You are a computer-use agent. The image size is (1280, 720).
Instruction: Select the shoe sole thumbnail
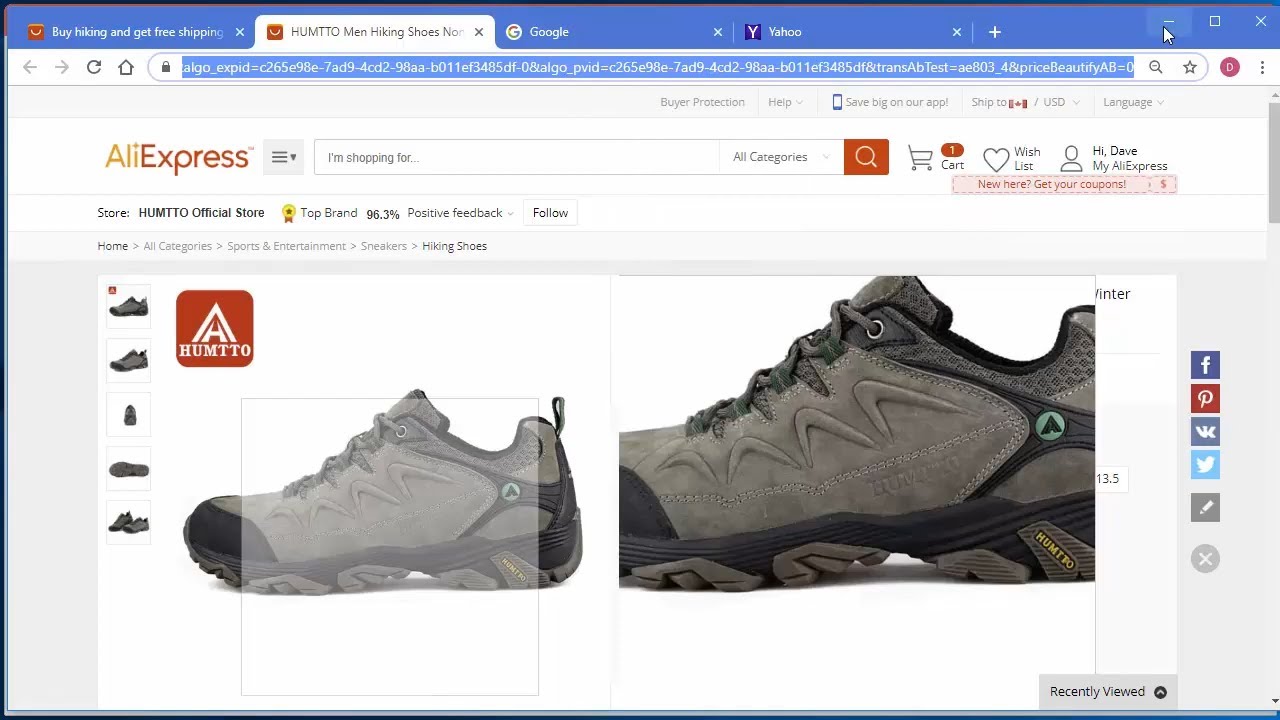coord(128,468)
